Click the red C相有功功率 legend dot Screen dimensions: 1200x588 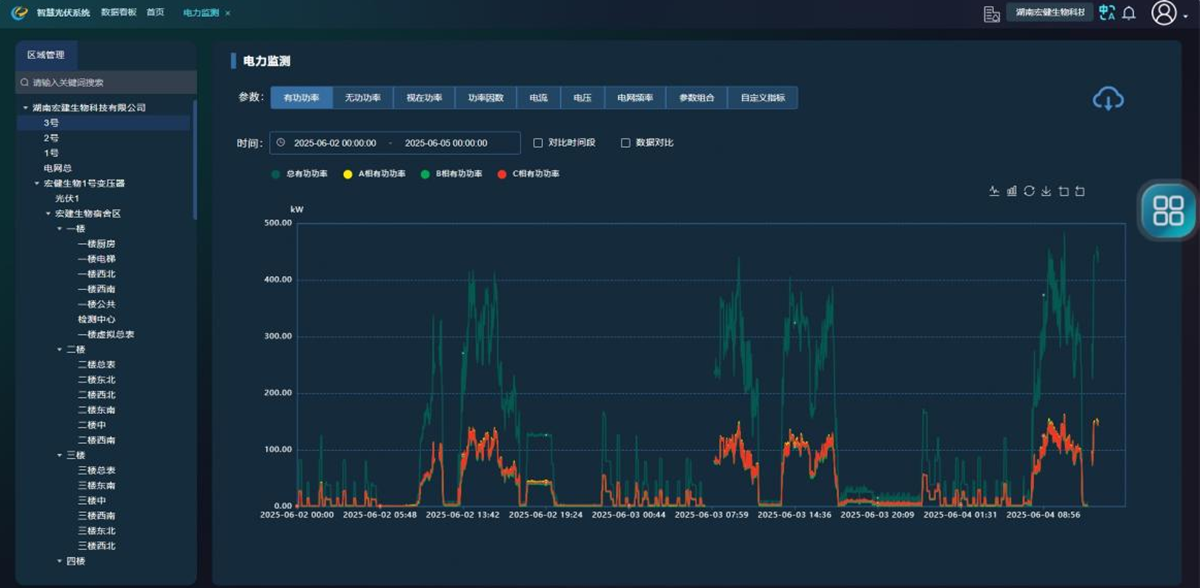(502, 174)
